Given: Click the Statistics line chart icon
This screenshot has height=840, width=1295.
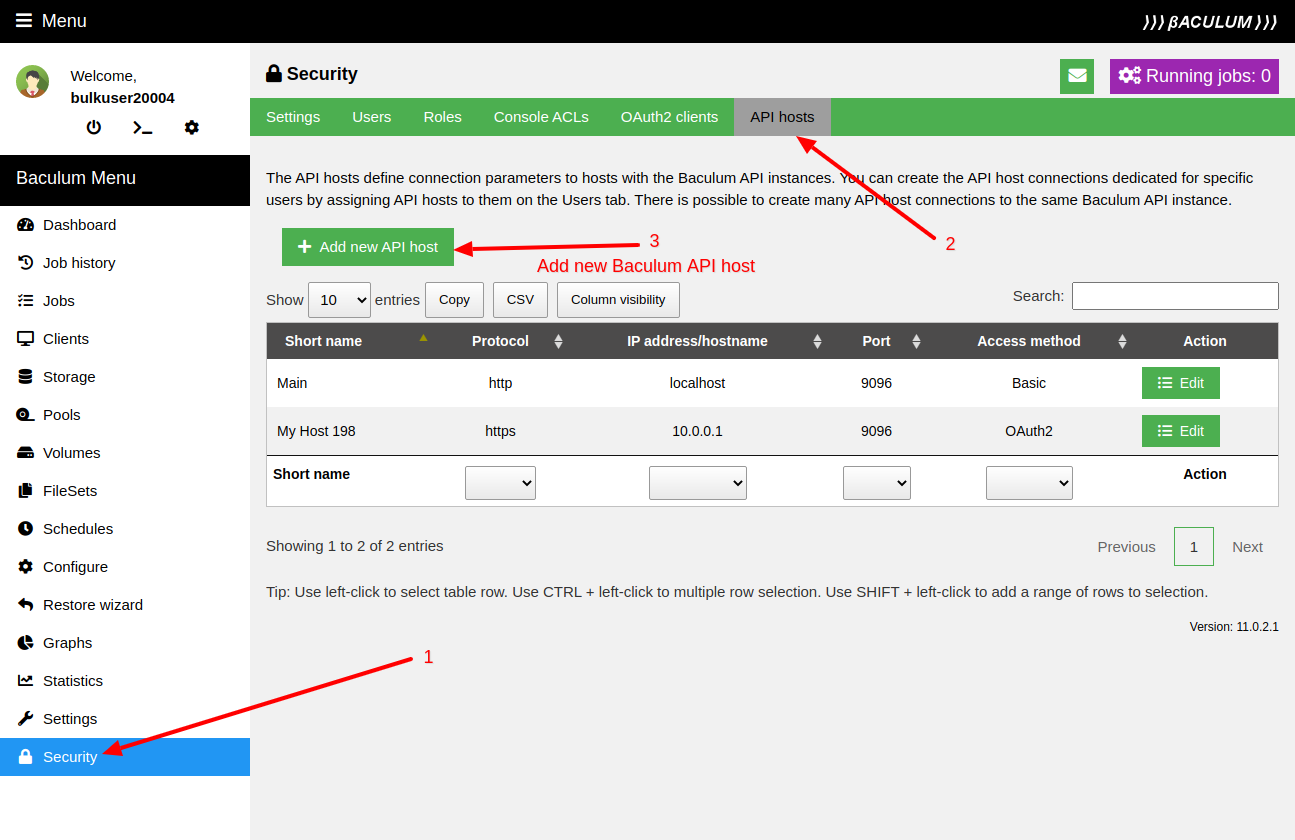Looking at the screenshot, I should coord(26,681).
